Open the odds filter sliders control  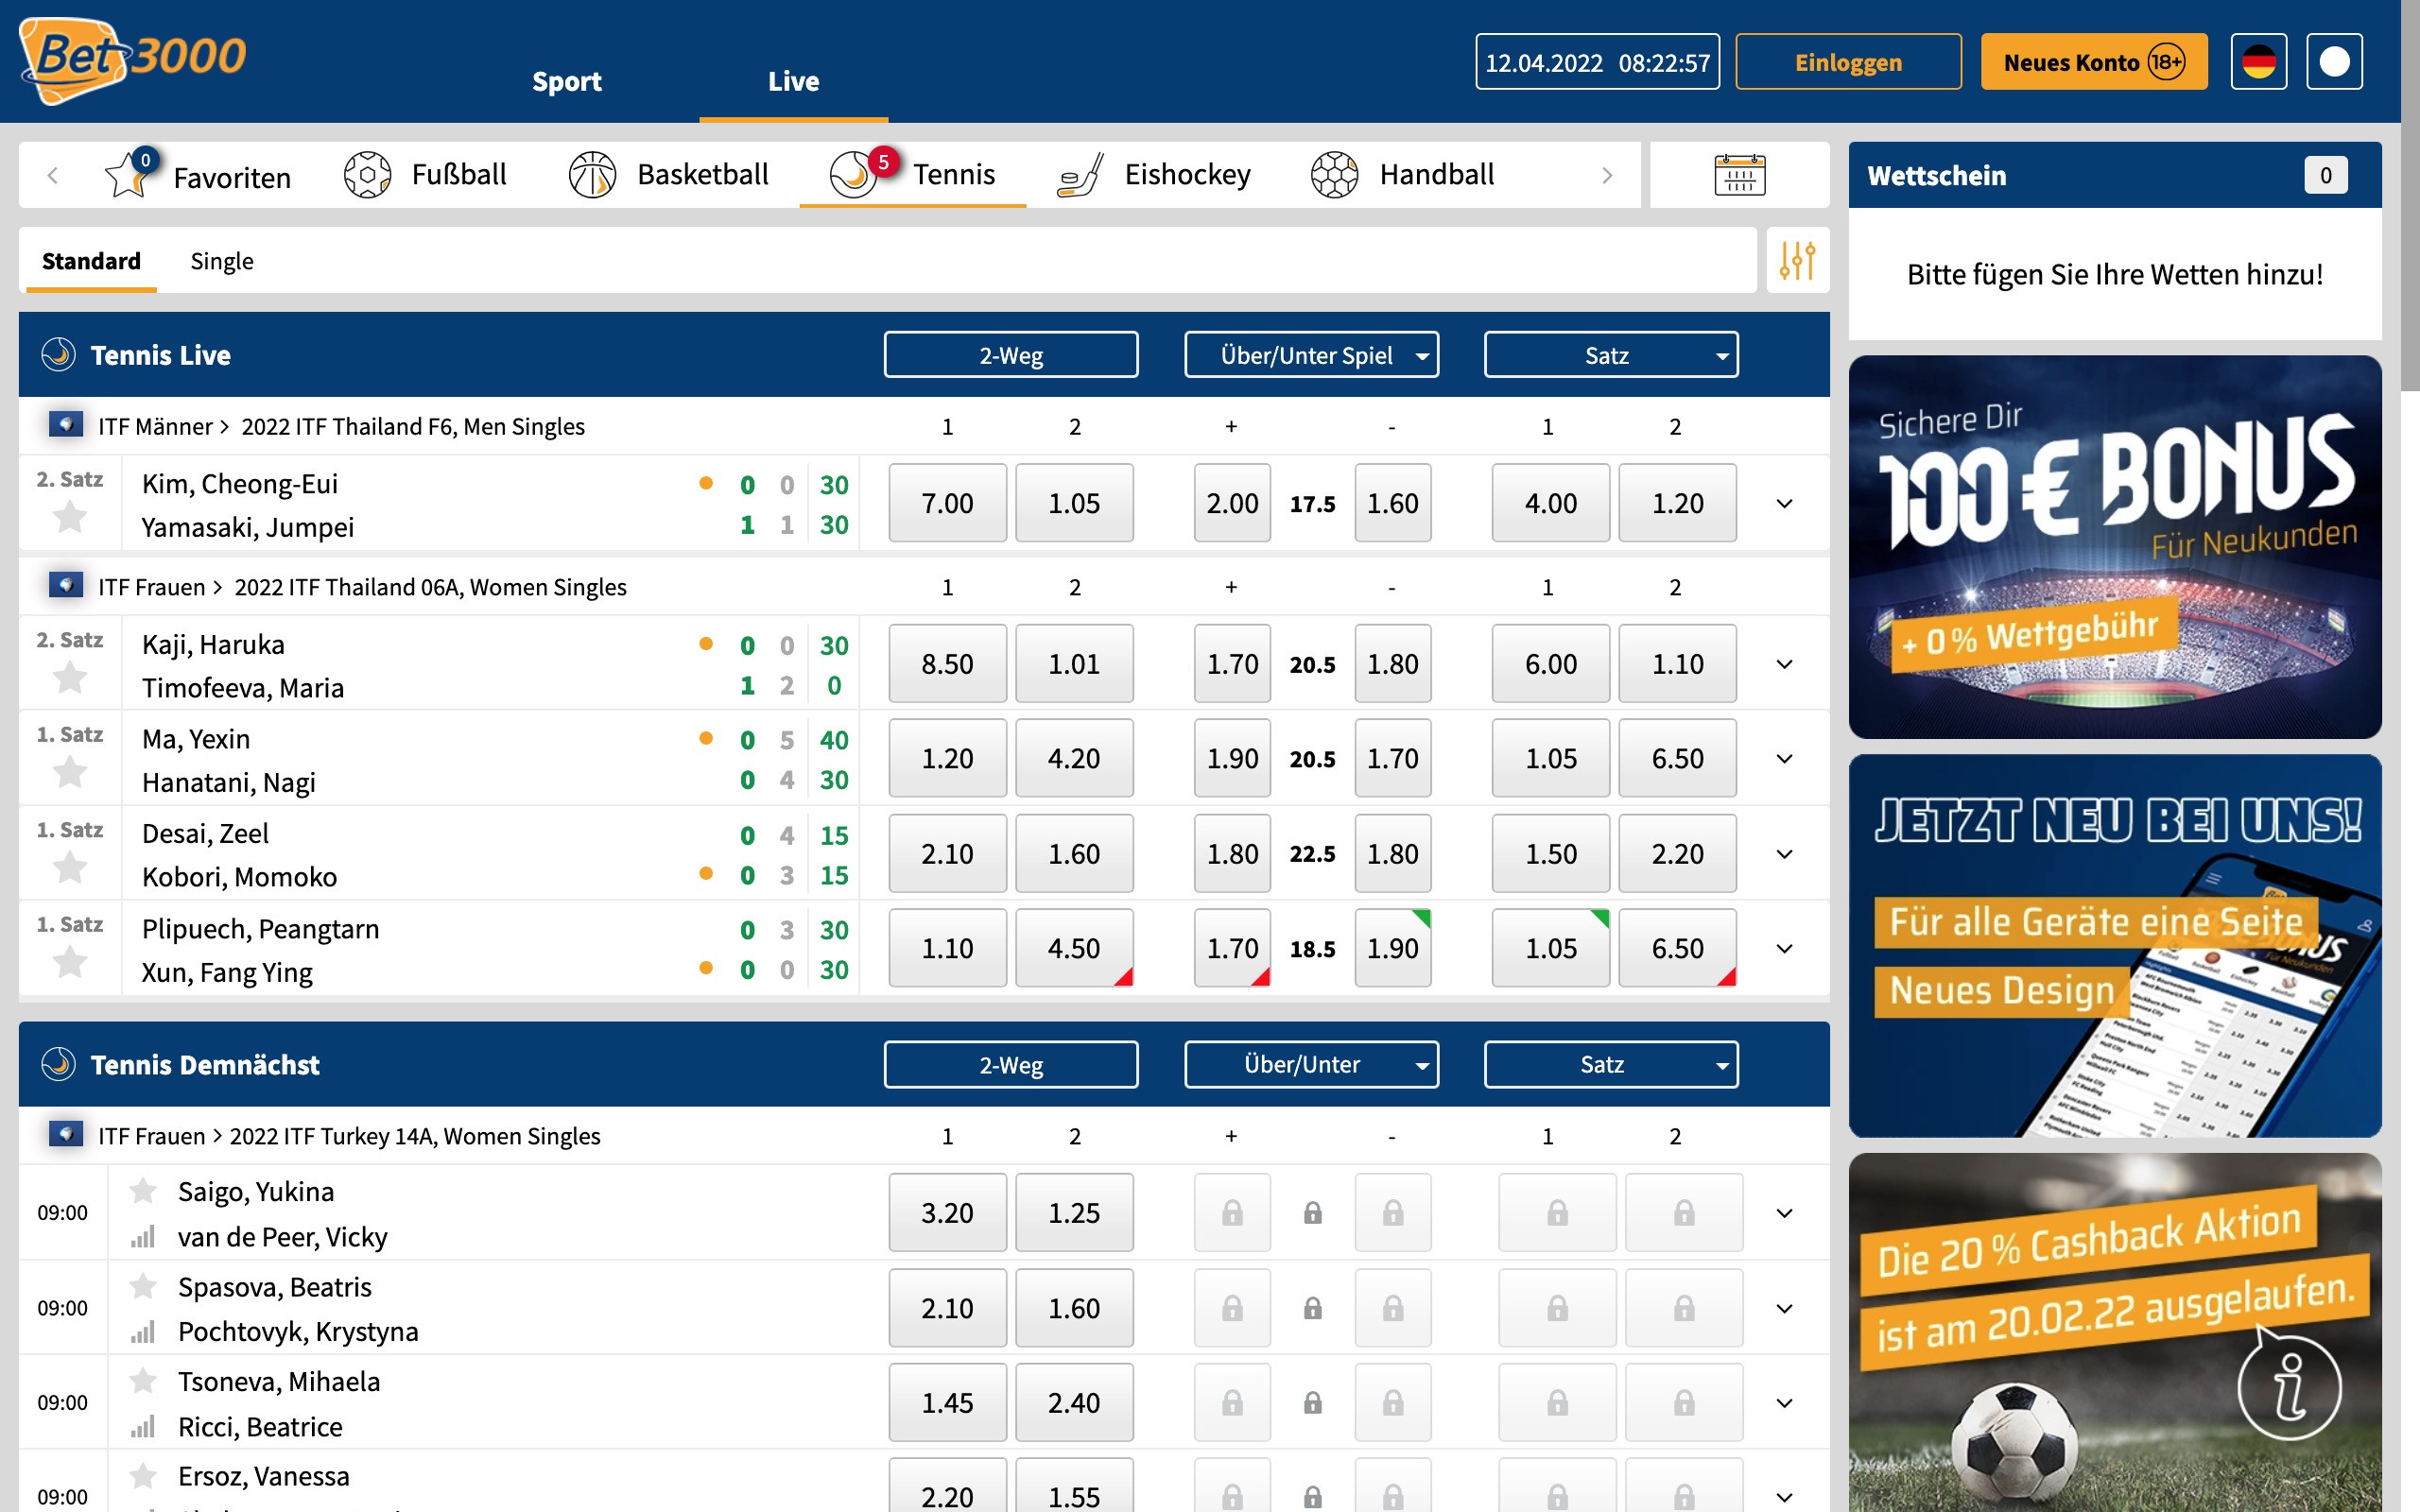(1796, 259)
